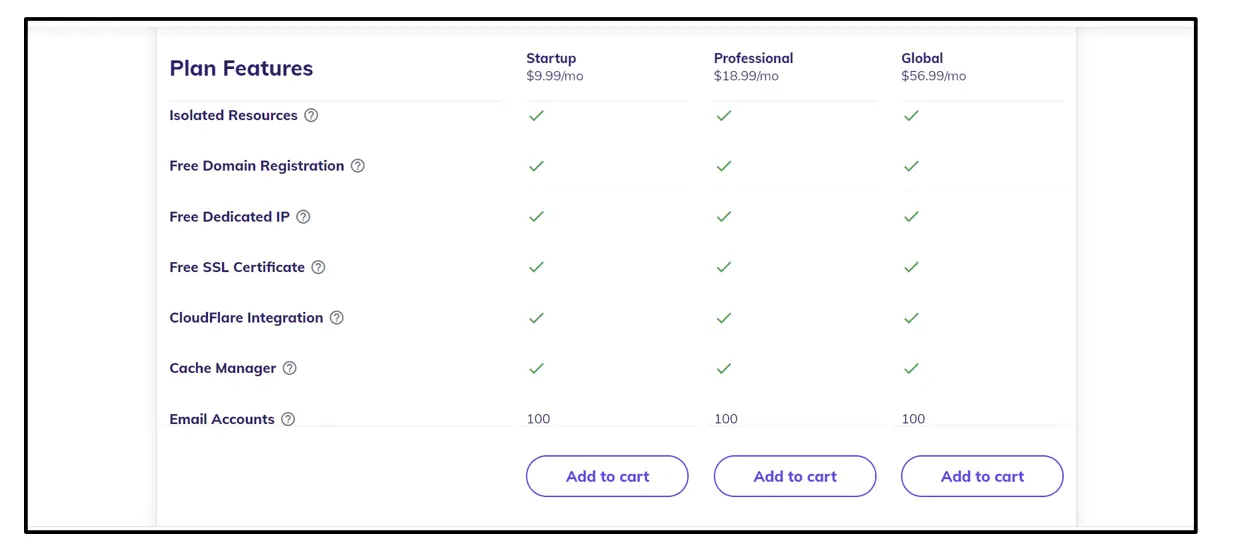This screenshot has width=1240, height=554.
Task: Click the CloudFlare Integration feature label
Action: pyautogui.click(x=246, y=318)
